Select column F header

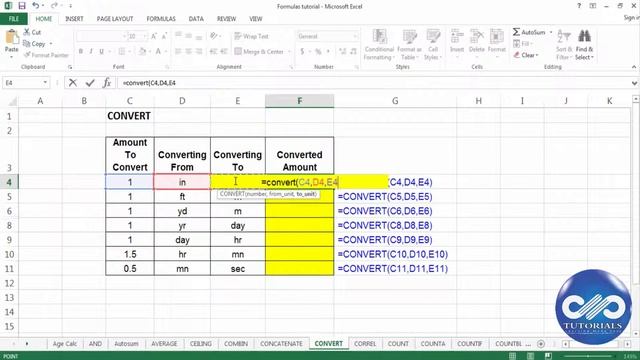click(x=299, y=101)
